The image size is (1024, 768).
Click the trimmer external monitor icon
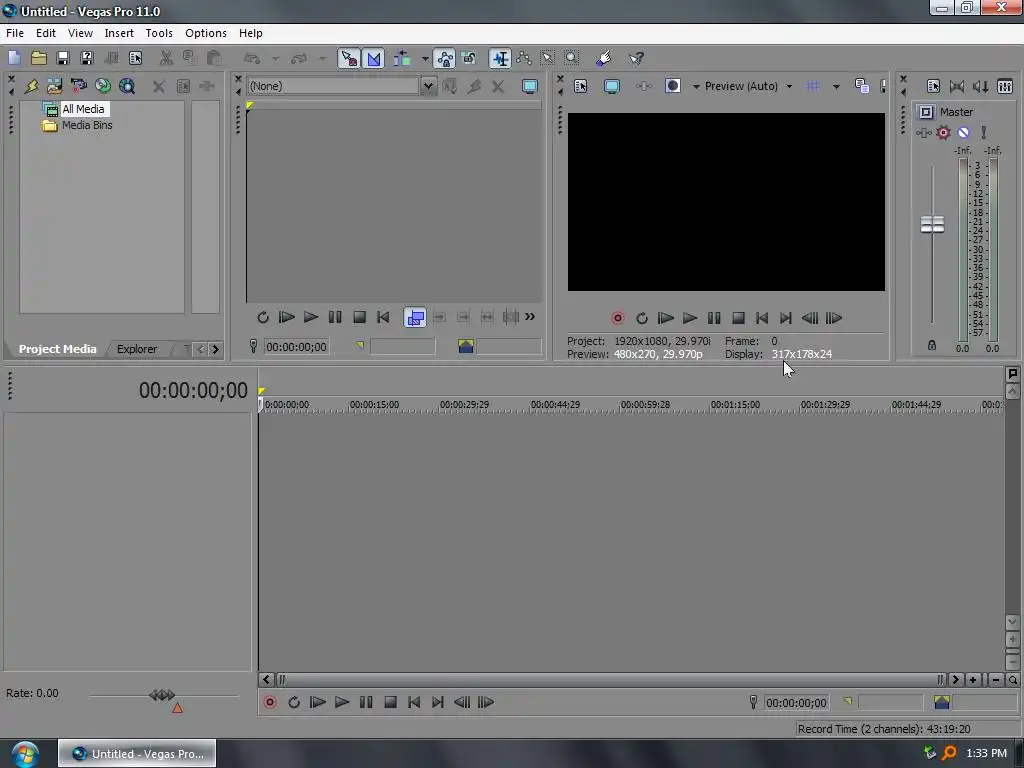(x=530, y=86)
